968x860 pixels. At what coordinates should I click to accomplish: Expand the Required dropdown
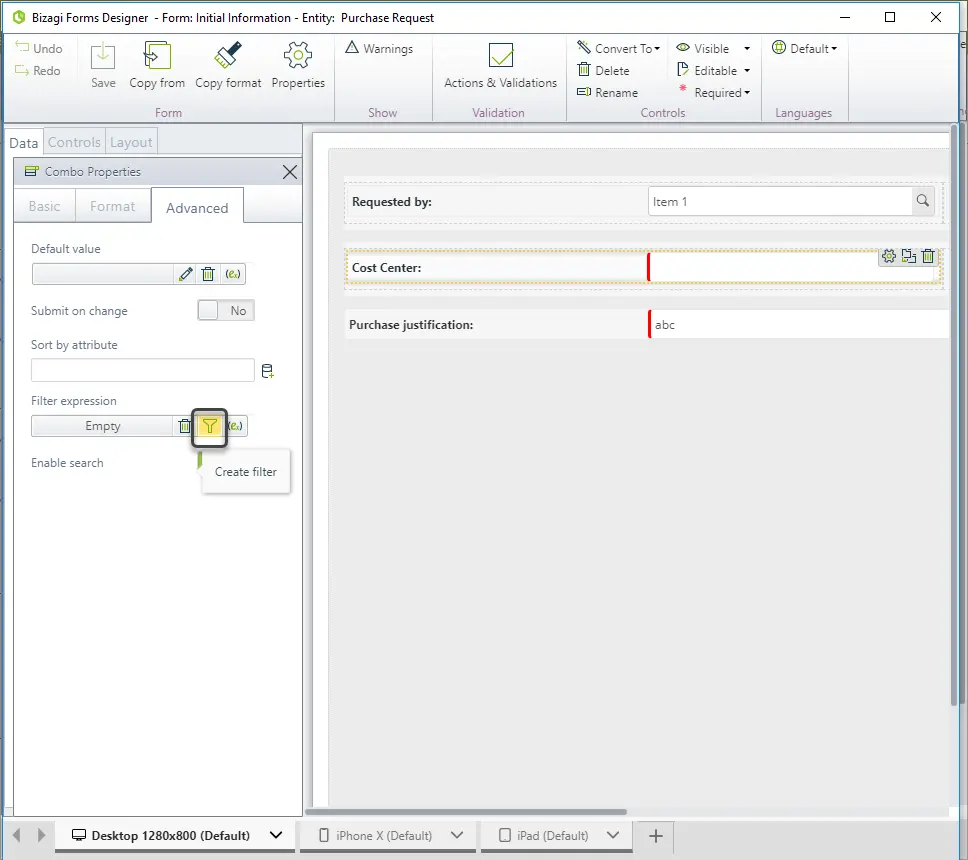pyautogui.click(x=747, y=93)
